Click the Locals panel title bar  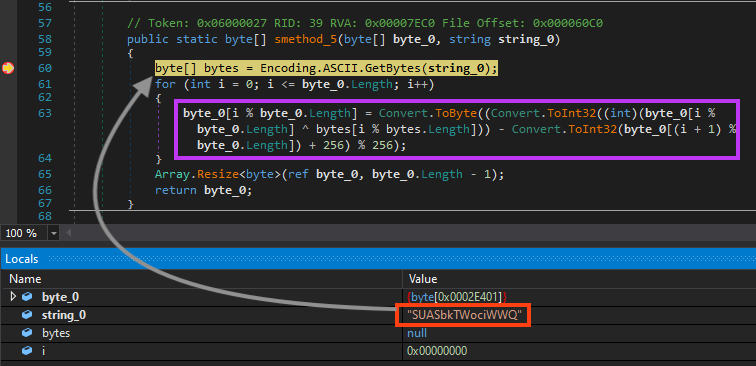point(378,259)
